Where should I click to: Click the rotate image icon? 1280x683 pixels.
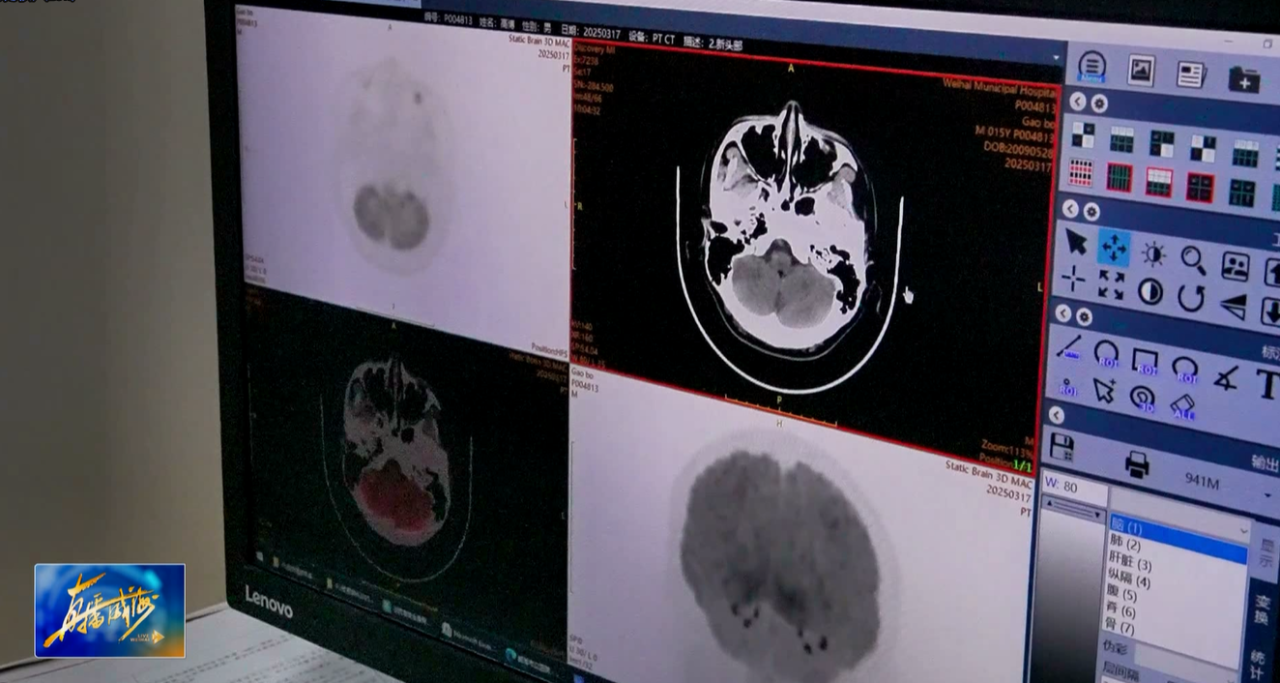tap(1191, 298)
